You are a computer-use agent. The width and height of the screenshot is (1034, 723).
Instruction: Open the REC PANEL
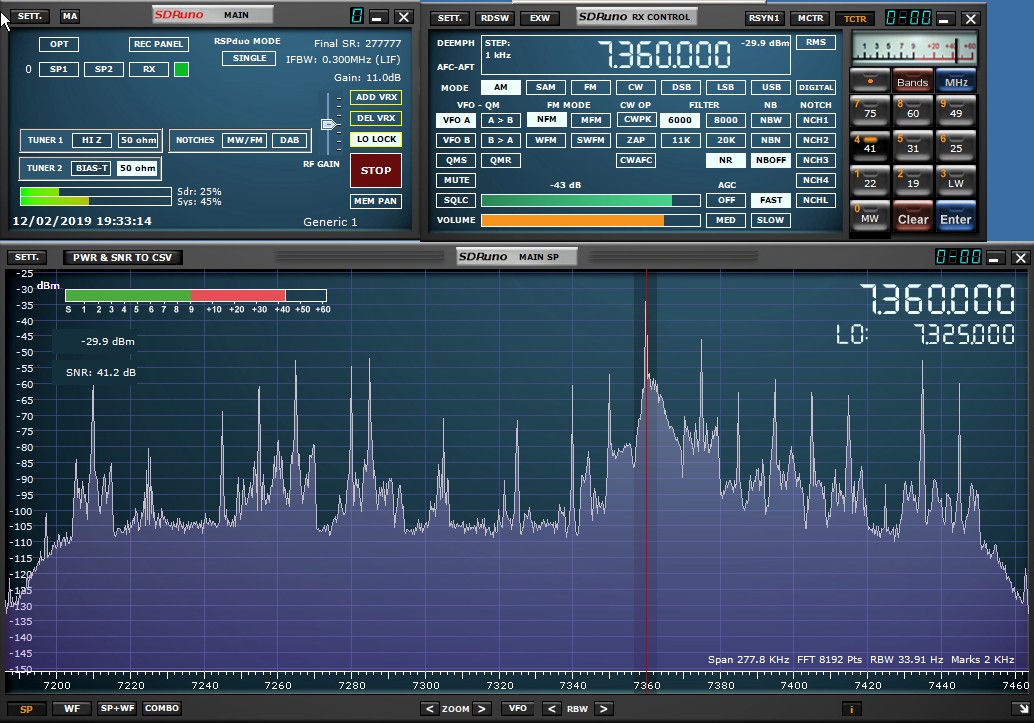(158, 44)
